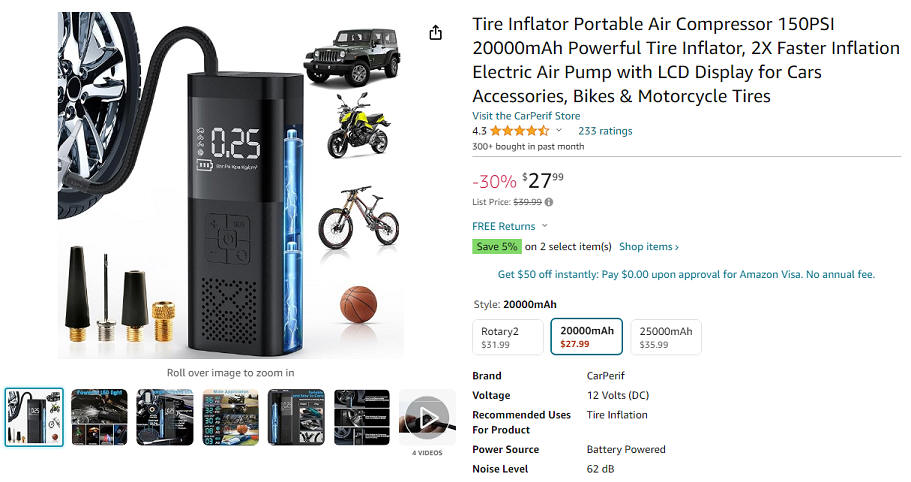Play the product videos thumbnail
The width and height of the screenshot is (911, 482).
(427, 417)
